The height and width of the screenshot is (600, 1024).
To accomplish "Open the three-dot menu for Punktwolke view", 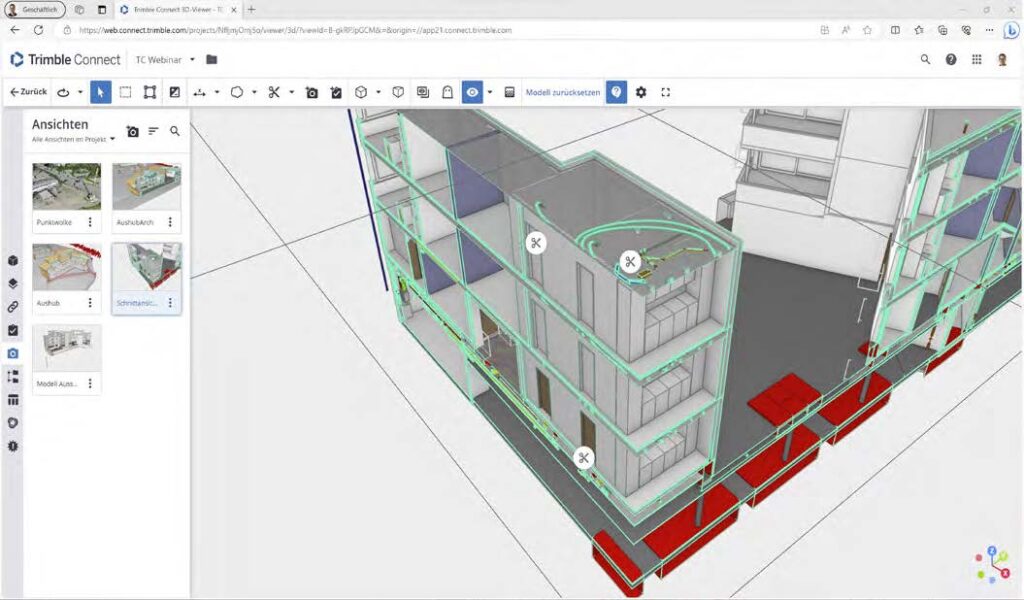I will pos(90,222).
